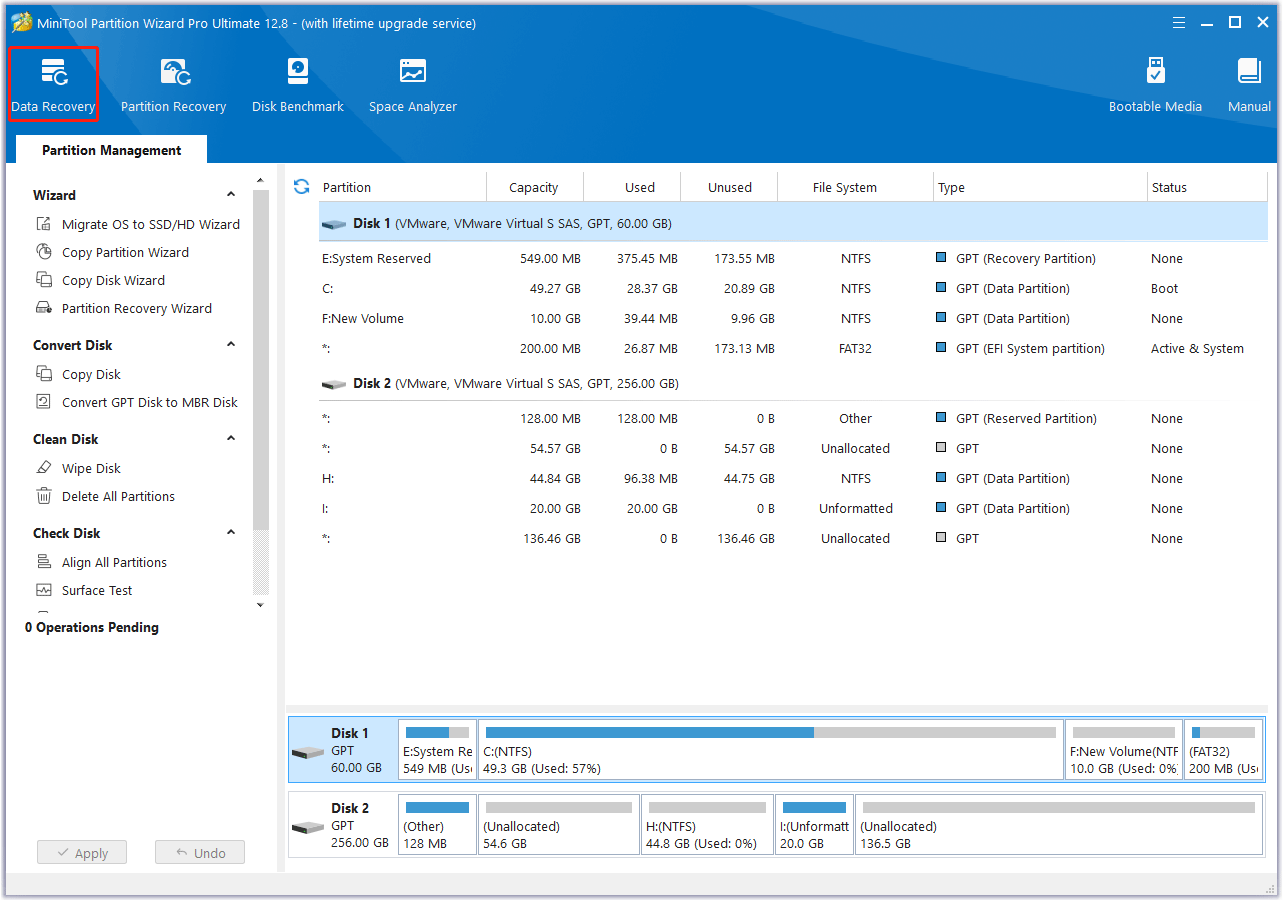Click the Undo button
The width and height of the screenshot is (1283, 900).
point(199,852)
